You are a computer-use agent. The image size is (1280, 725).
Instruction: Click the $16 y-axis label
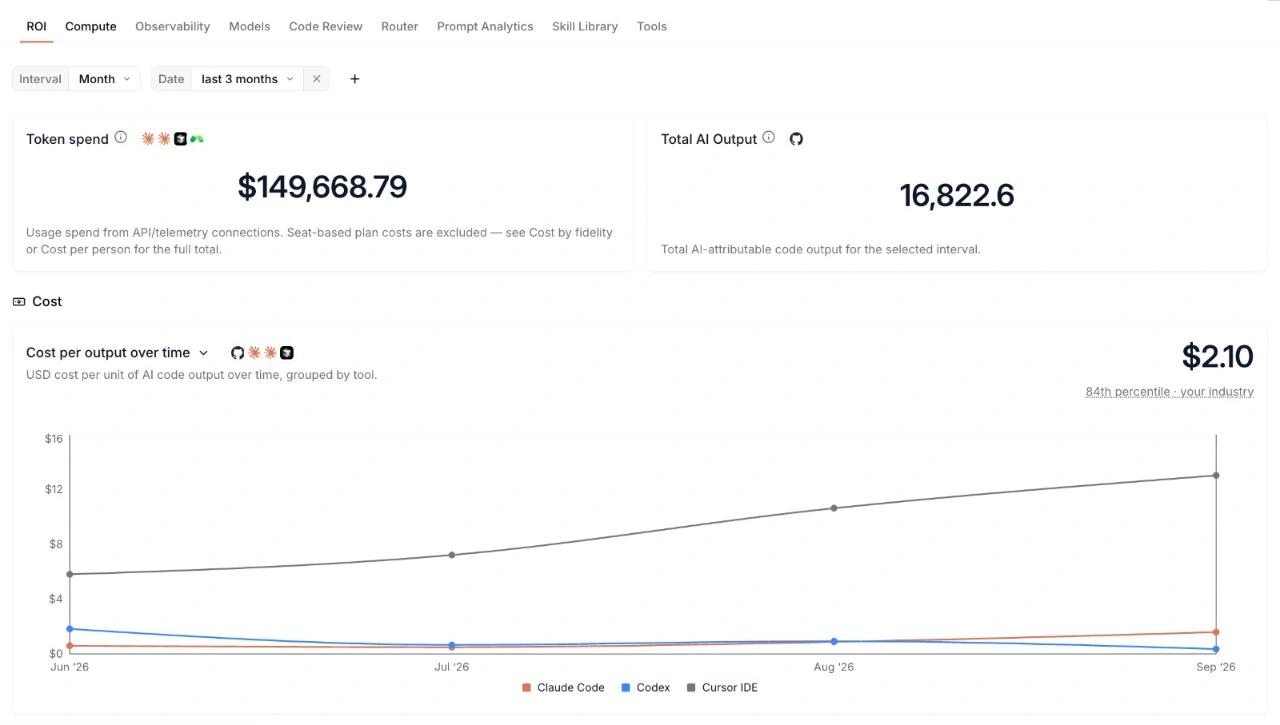[x=54, y=439]
